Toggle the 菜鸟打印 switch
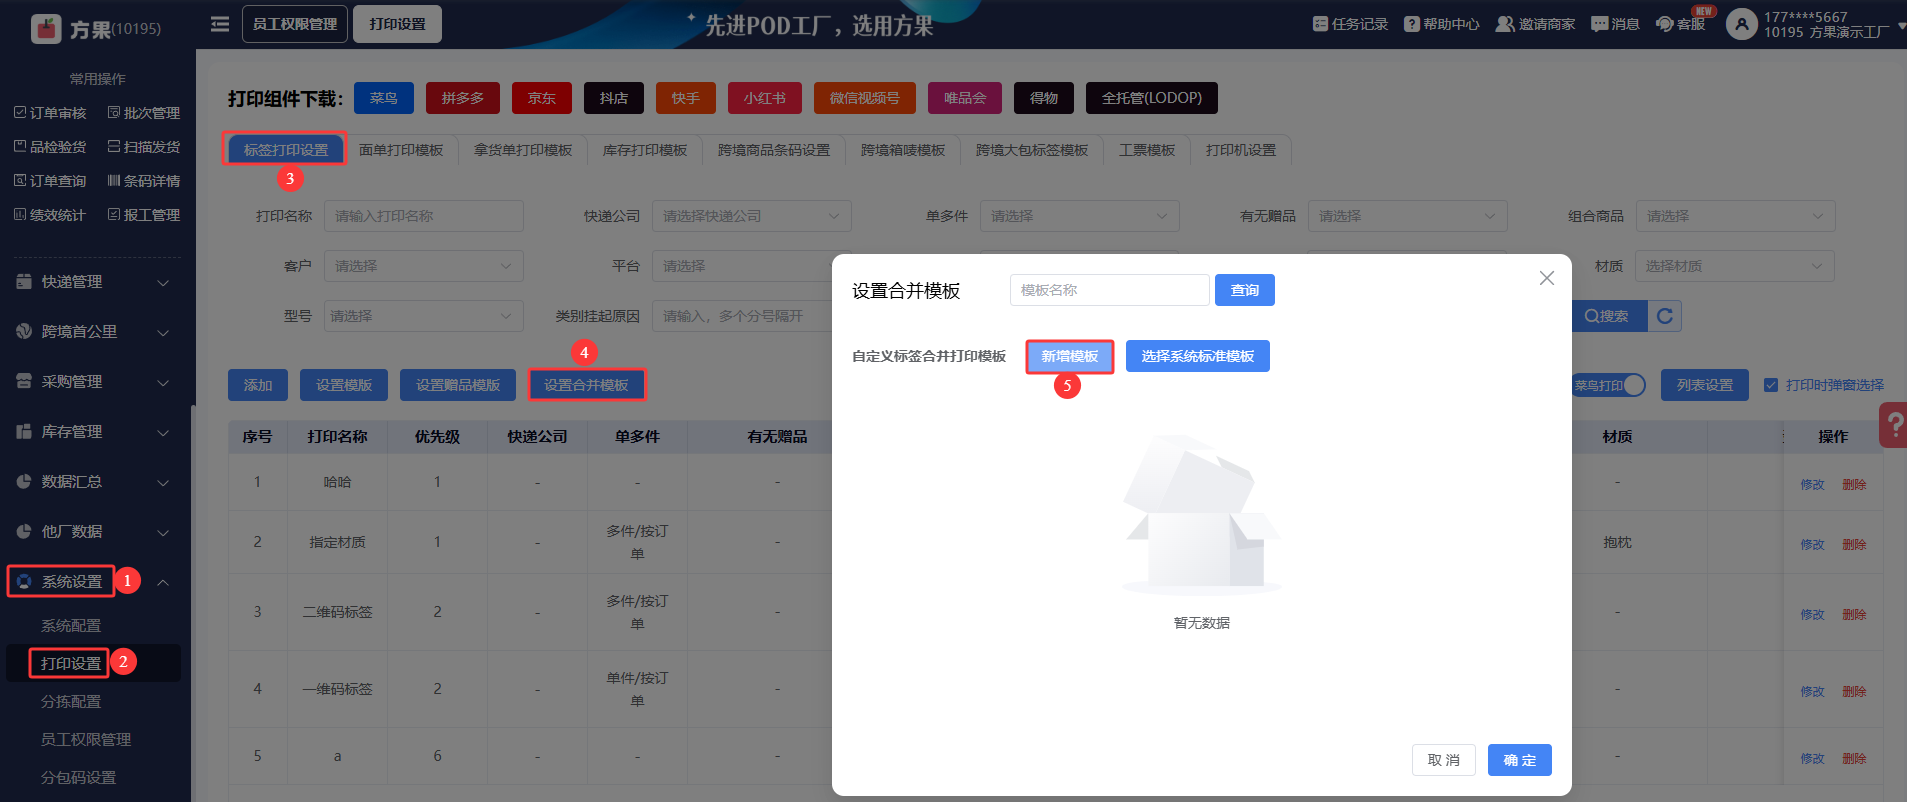This screenshot has width=1907, height=802. coord(1609,385)
